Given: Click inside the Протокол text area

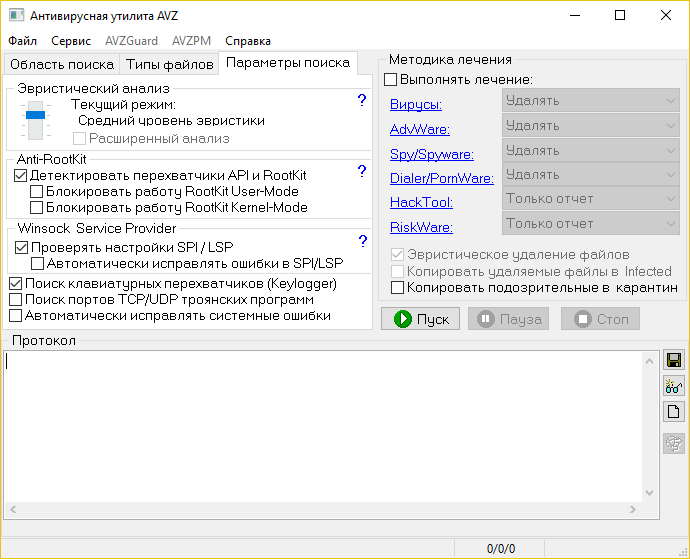Looking at the screenshot, I should click(323, 427).
